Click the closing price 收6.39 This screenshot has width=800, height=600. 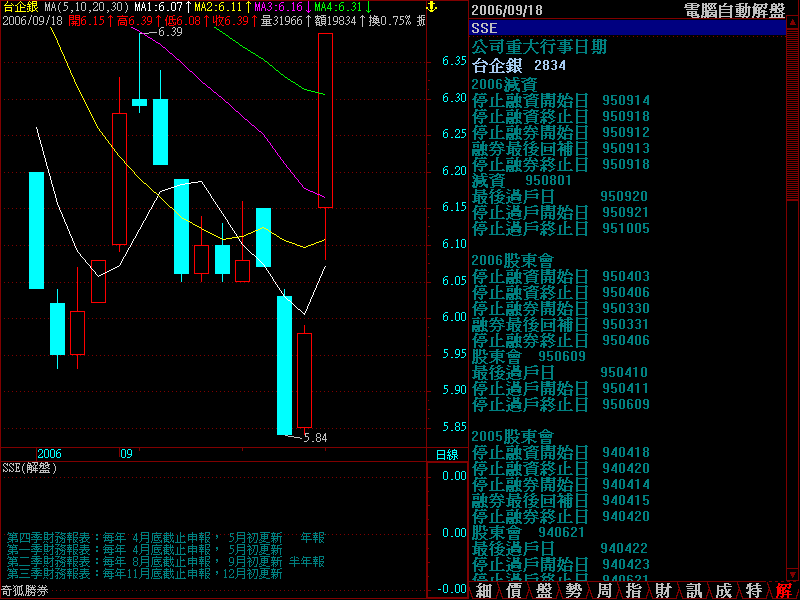[x=235, y=21]
